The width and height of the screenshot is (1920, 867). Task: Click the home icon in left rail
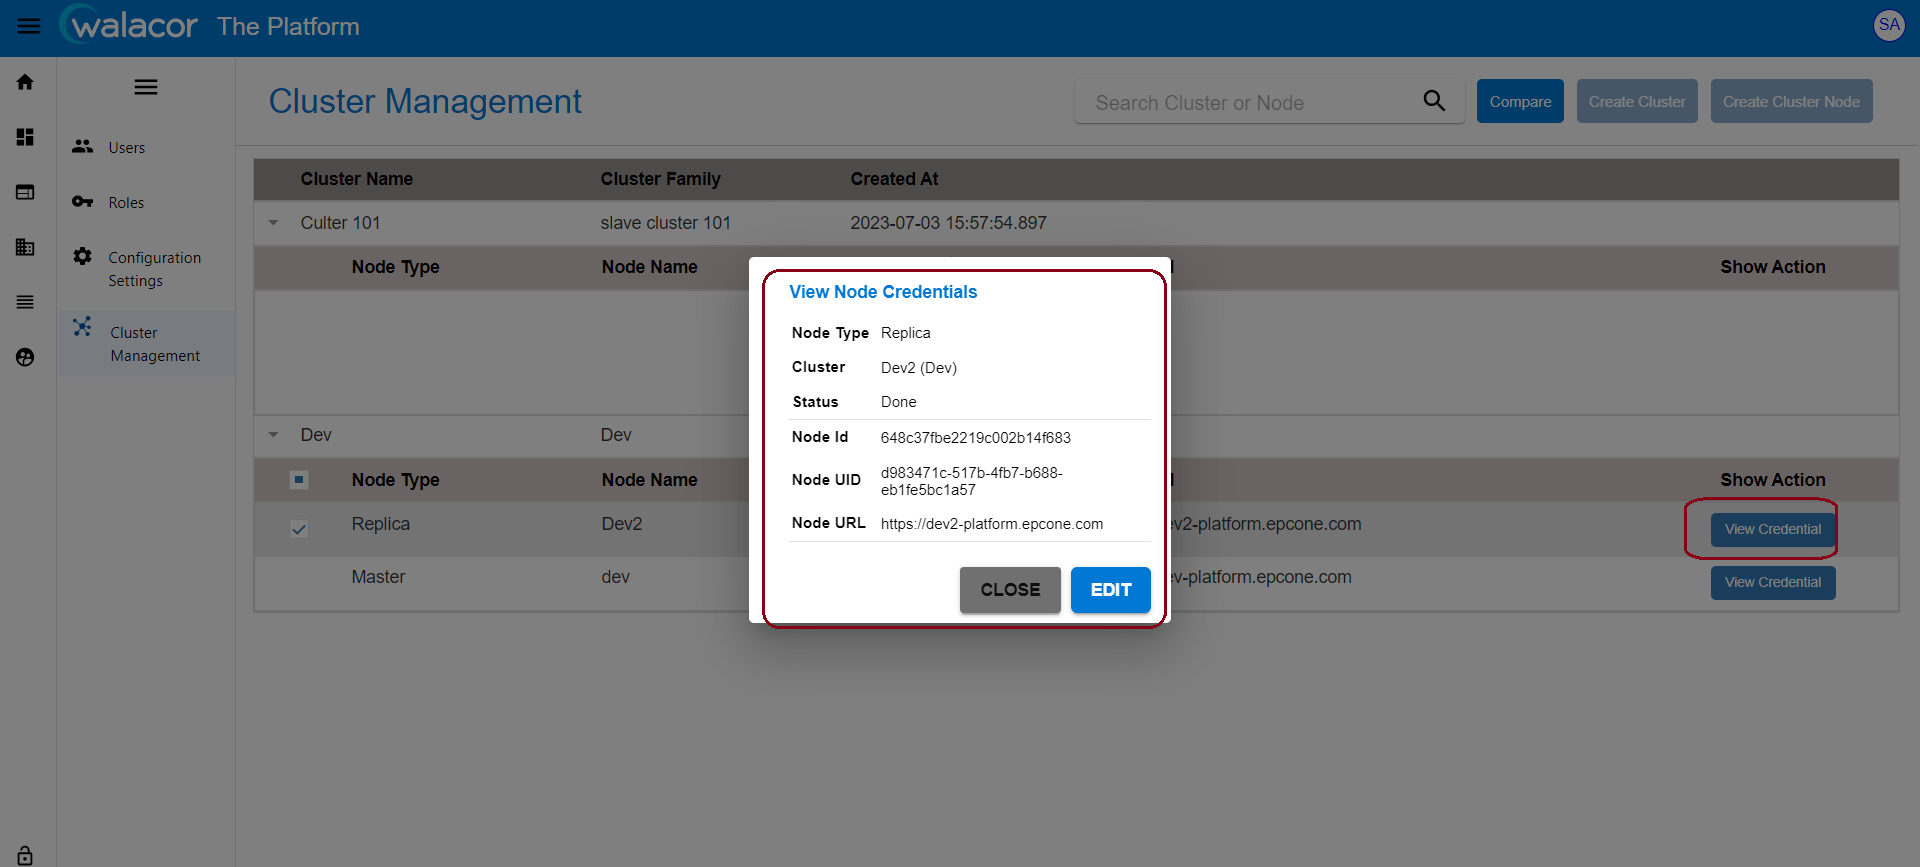25,82
